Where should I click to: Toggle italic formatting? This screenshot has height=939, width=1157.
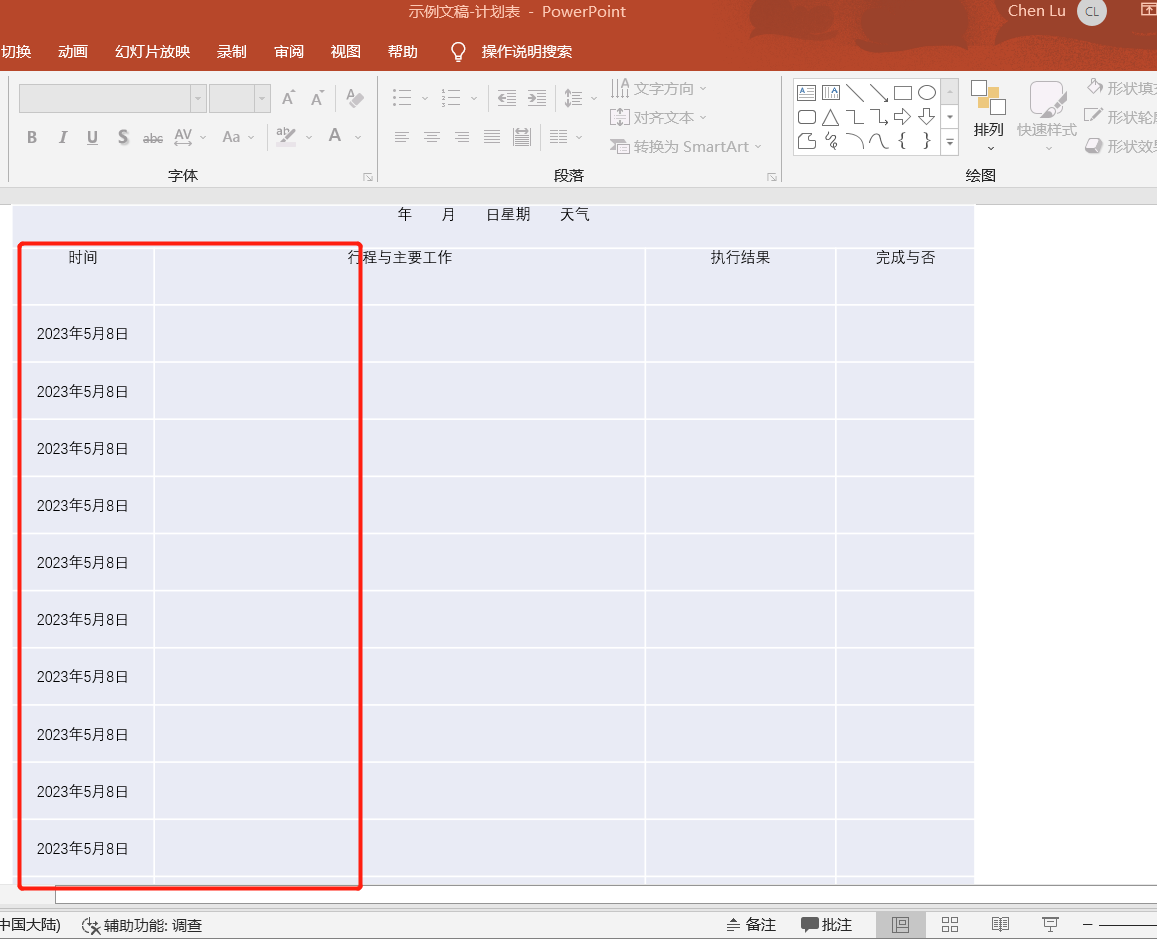62,137
